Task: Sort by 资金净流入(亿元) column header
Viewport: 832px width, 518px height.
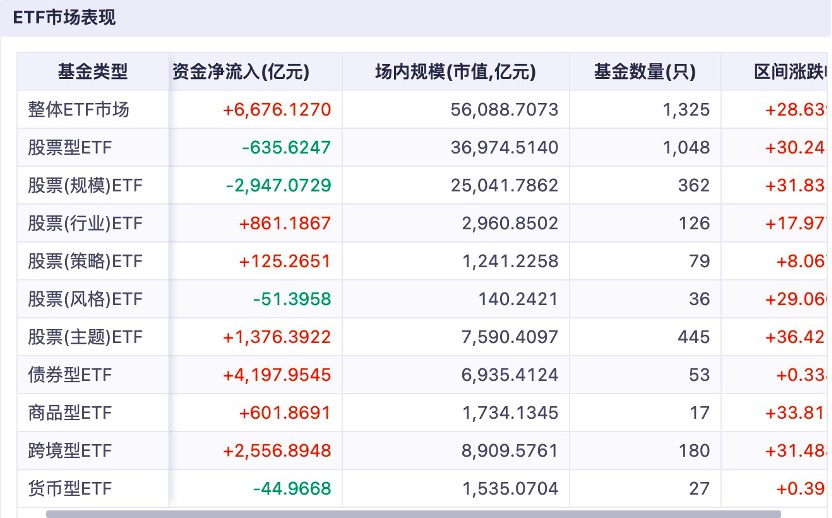Action: coord(241,72)
